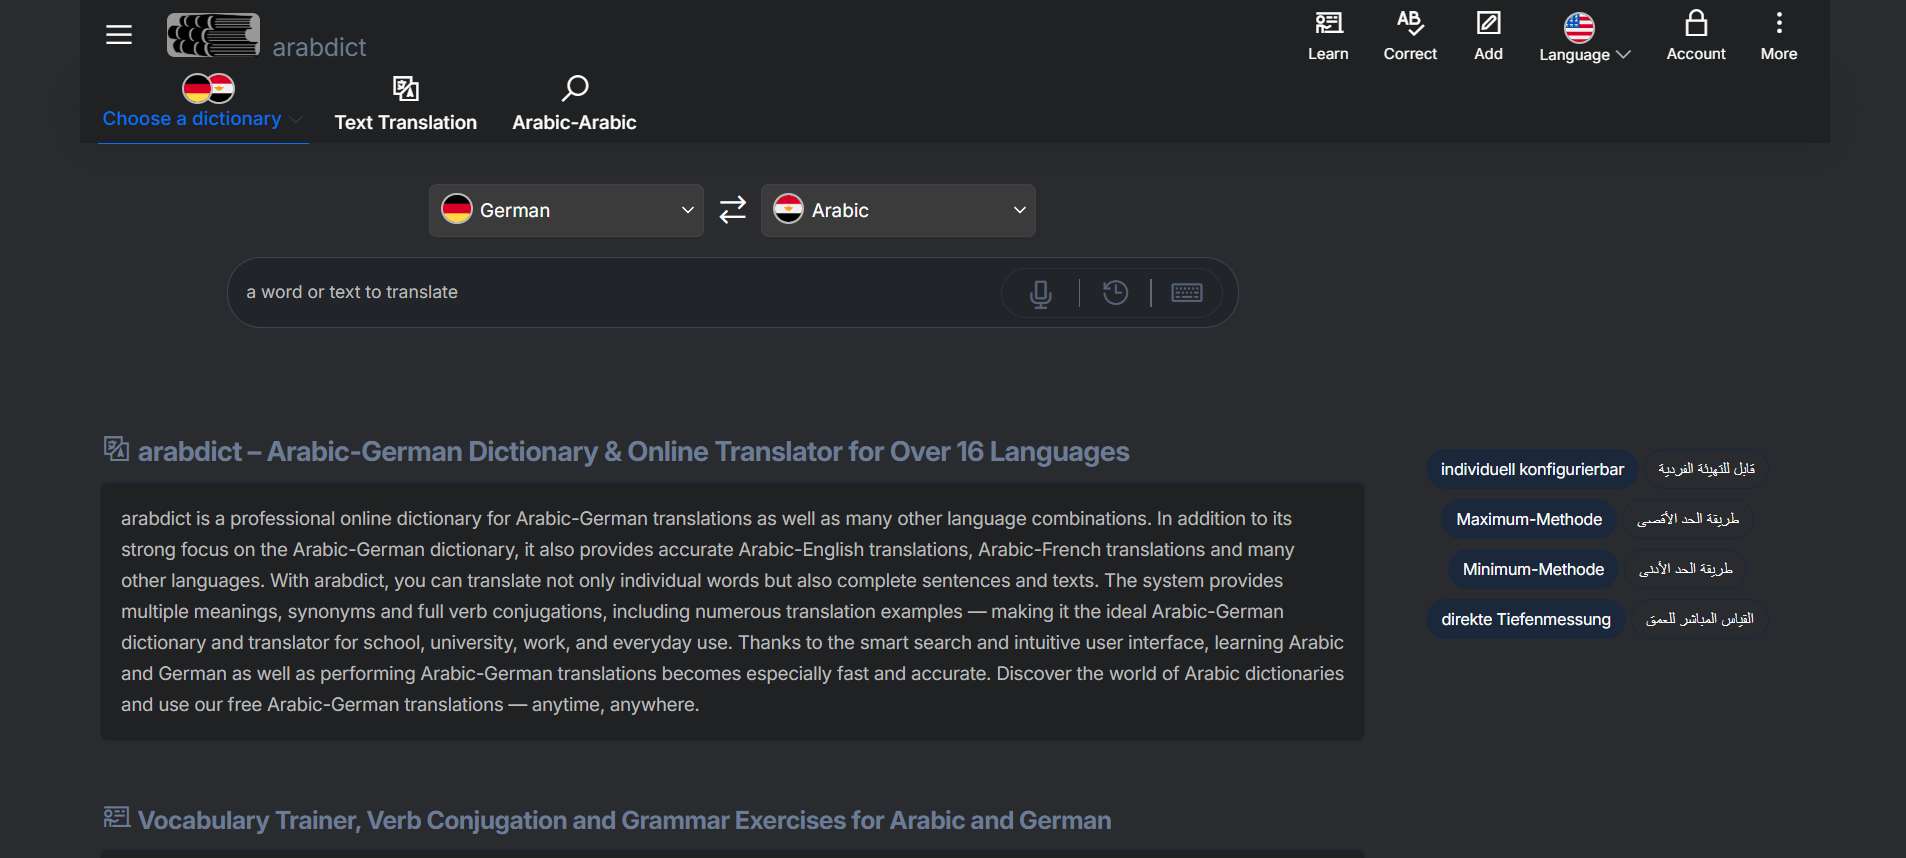Image resolution: width=1906 pixels, height=858 pixels.
Task: Click the Arabic tag next to 'Minimum-Methode'
Action: coord(1686,569)
